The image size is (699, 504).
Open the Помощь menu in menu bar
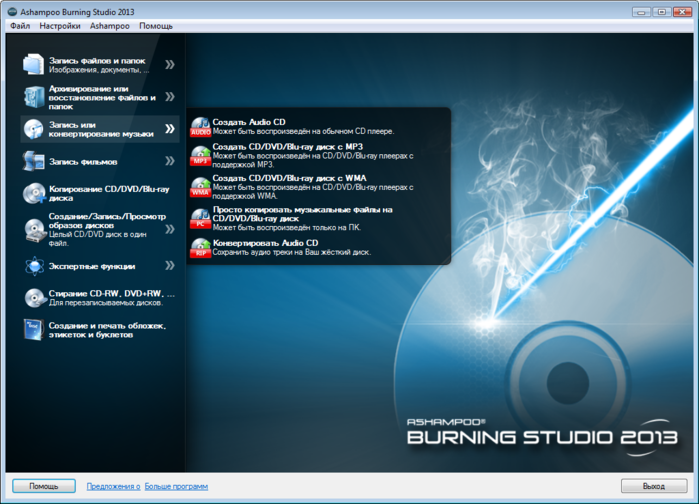(156, 26)
